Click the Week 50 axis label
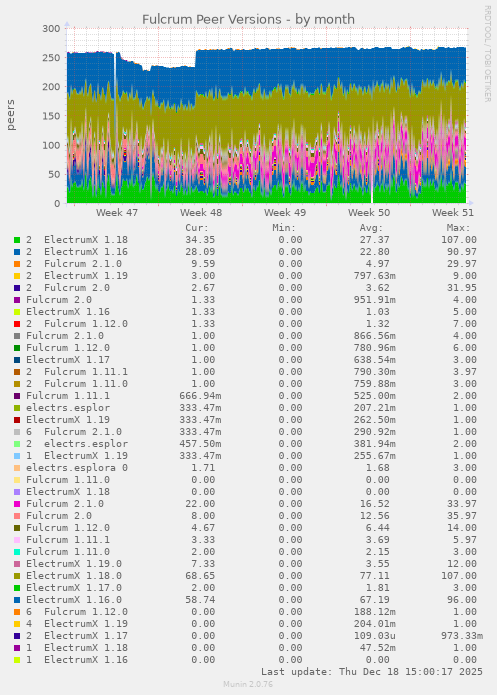Viewport: 497px width, 695px height. pos(369,213)
